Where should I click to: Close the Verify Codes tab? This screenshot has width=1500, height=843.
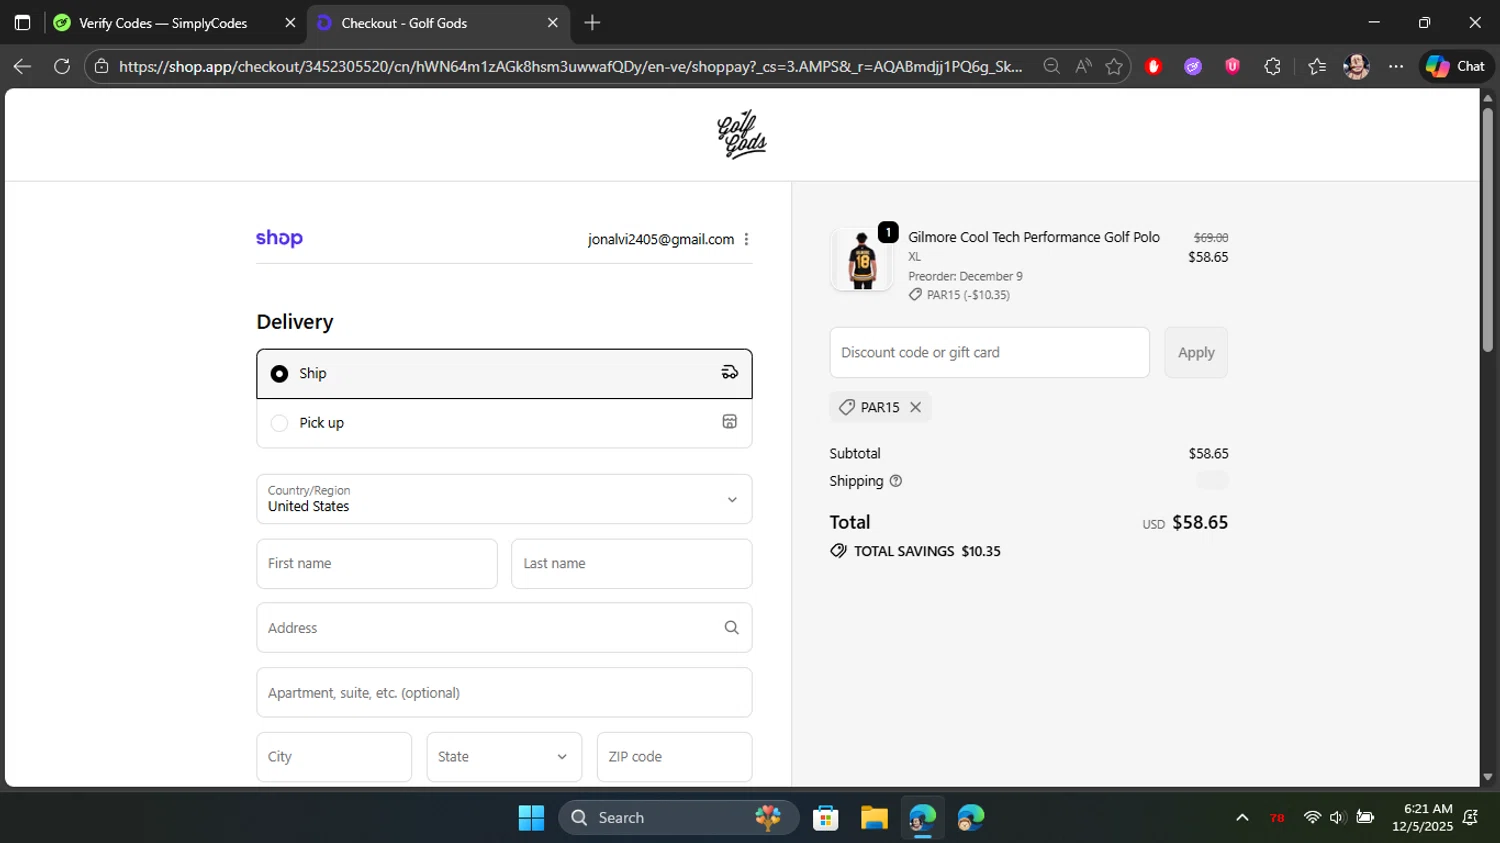pos(290,23)
